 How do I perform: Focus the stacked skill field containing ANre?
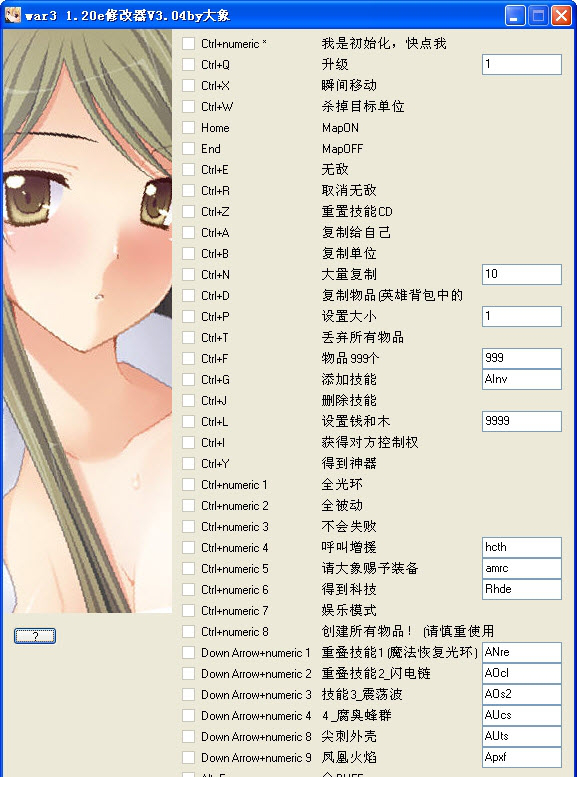[522, 652]
